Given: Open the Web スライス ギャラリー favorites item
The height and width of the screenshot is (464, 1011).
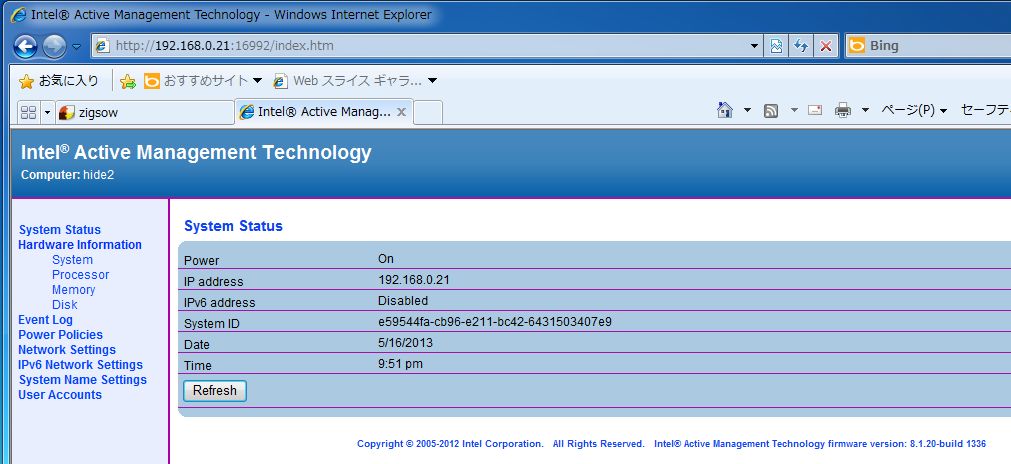Looking at the screenshot, I should coord(348,81).
